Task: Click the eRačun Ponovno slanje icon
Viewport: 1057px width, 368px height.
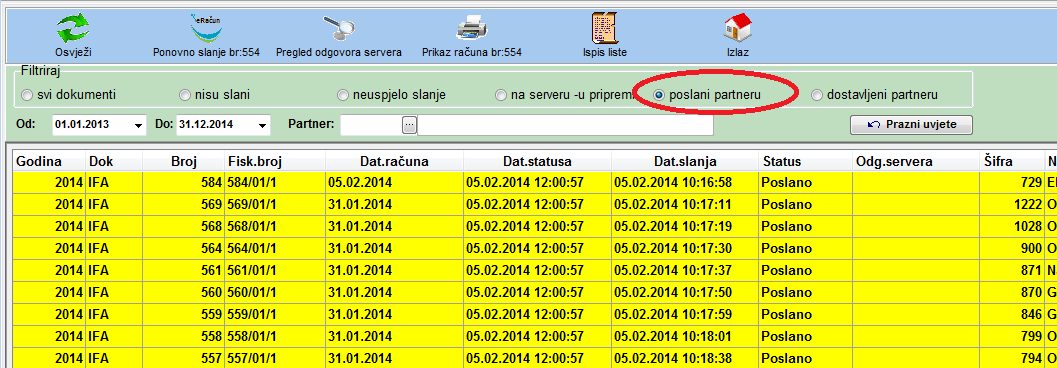Action: (206, 28)
